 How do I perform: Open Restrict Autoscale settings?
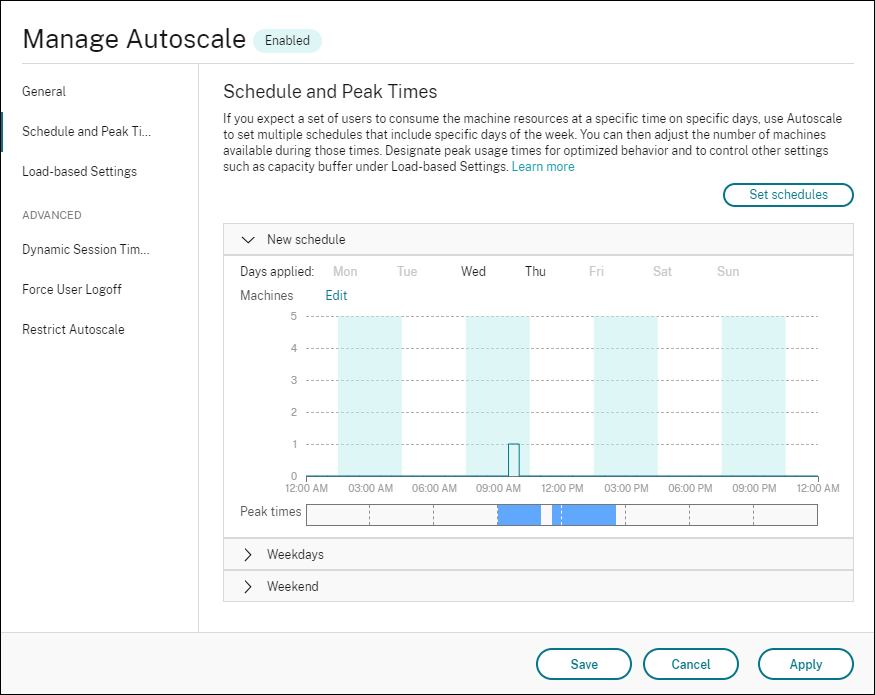(x=75, y=329)
